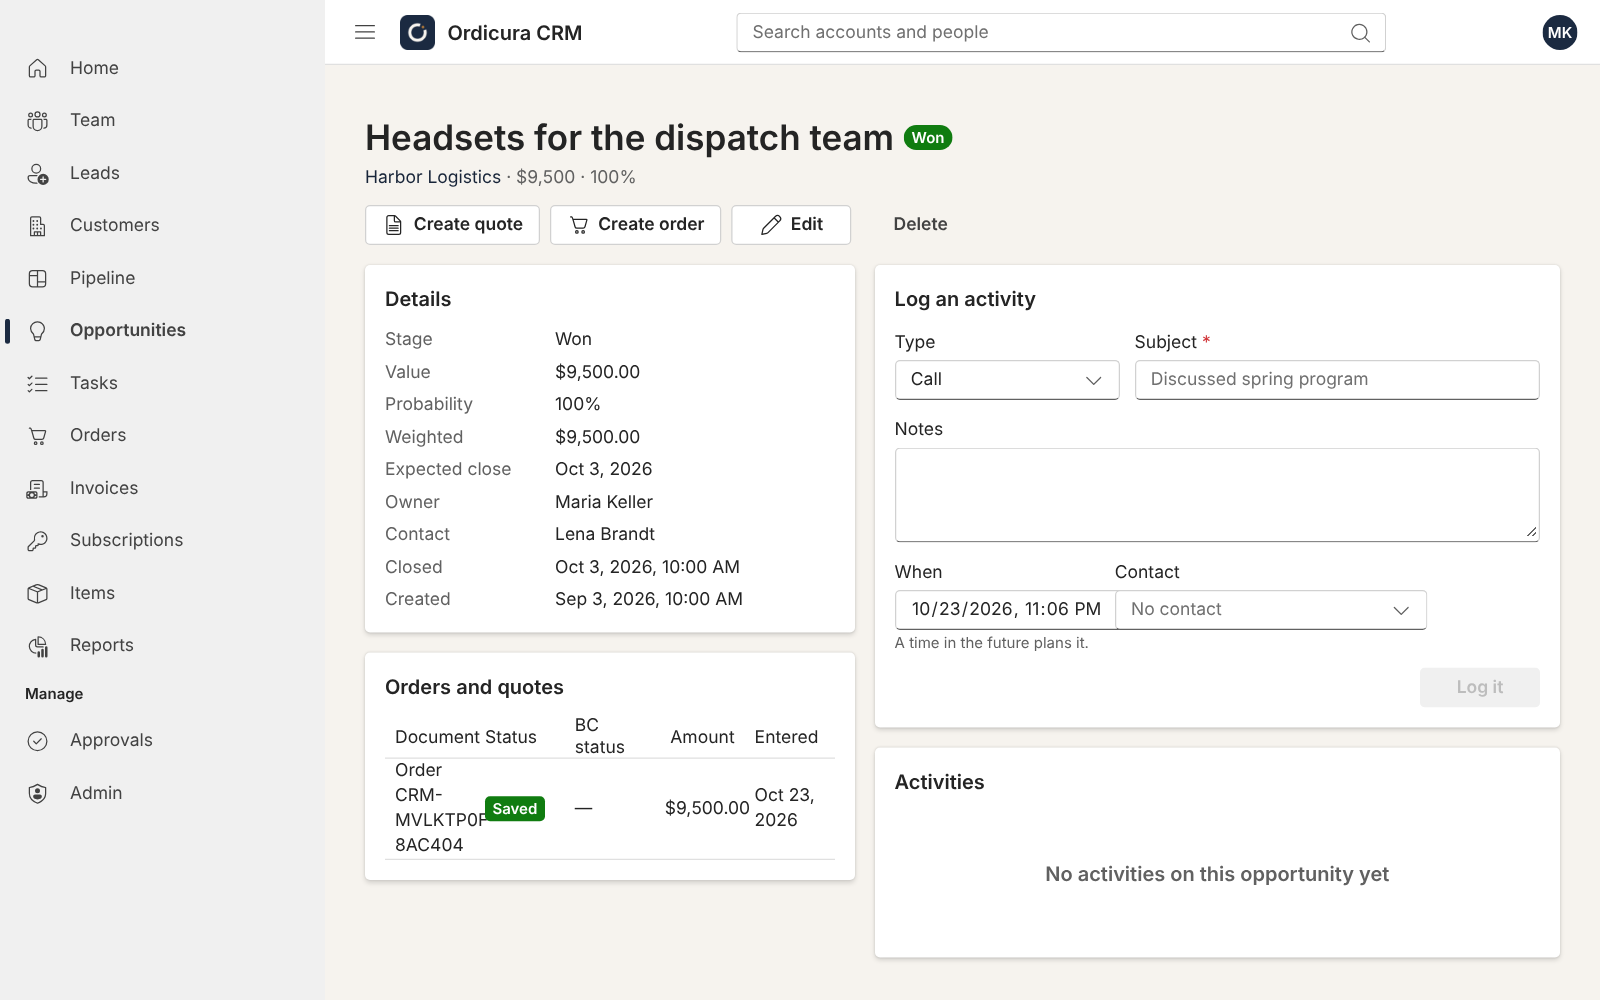Click the Subscriptions key icon
Screen dimensions: 1600x1000
(38, 541)
